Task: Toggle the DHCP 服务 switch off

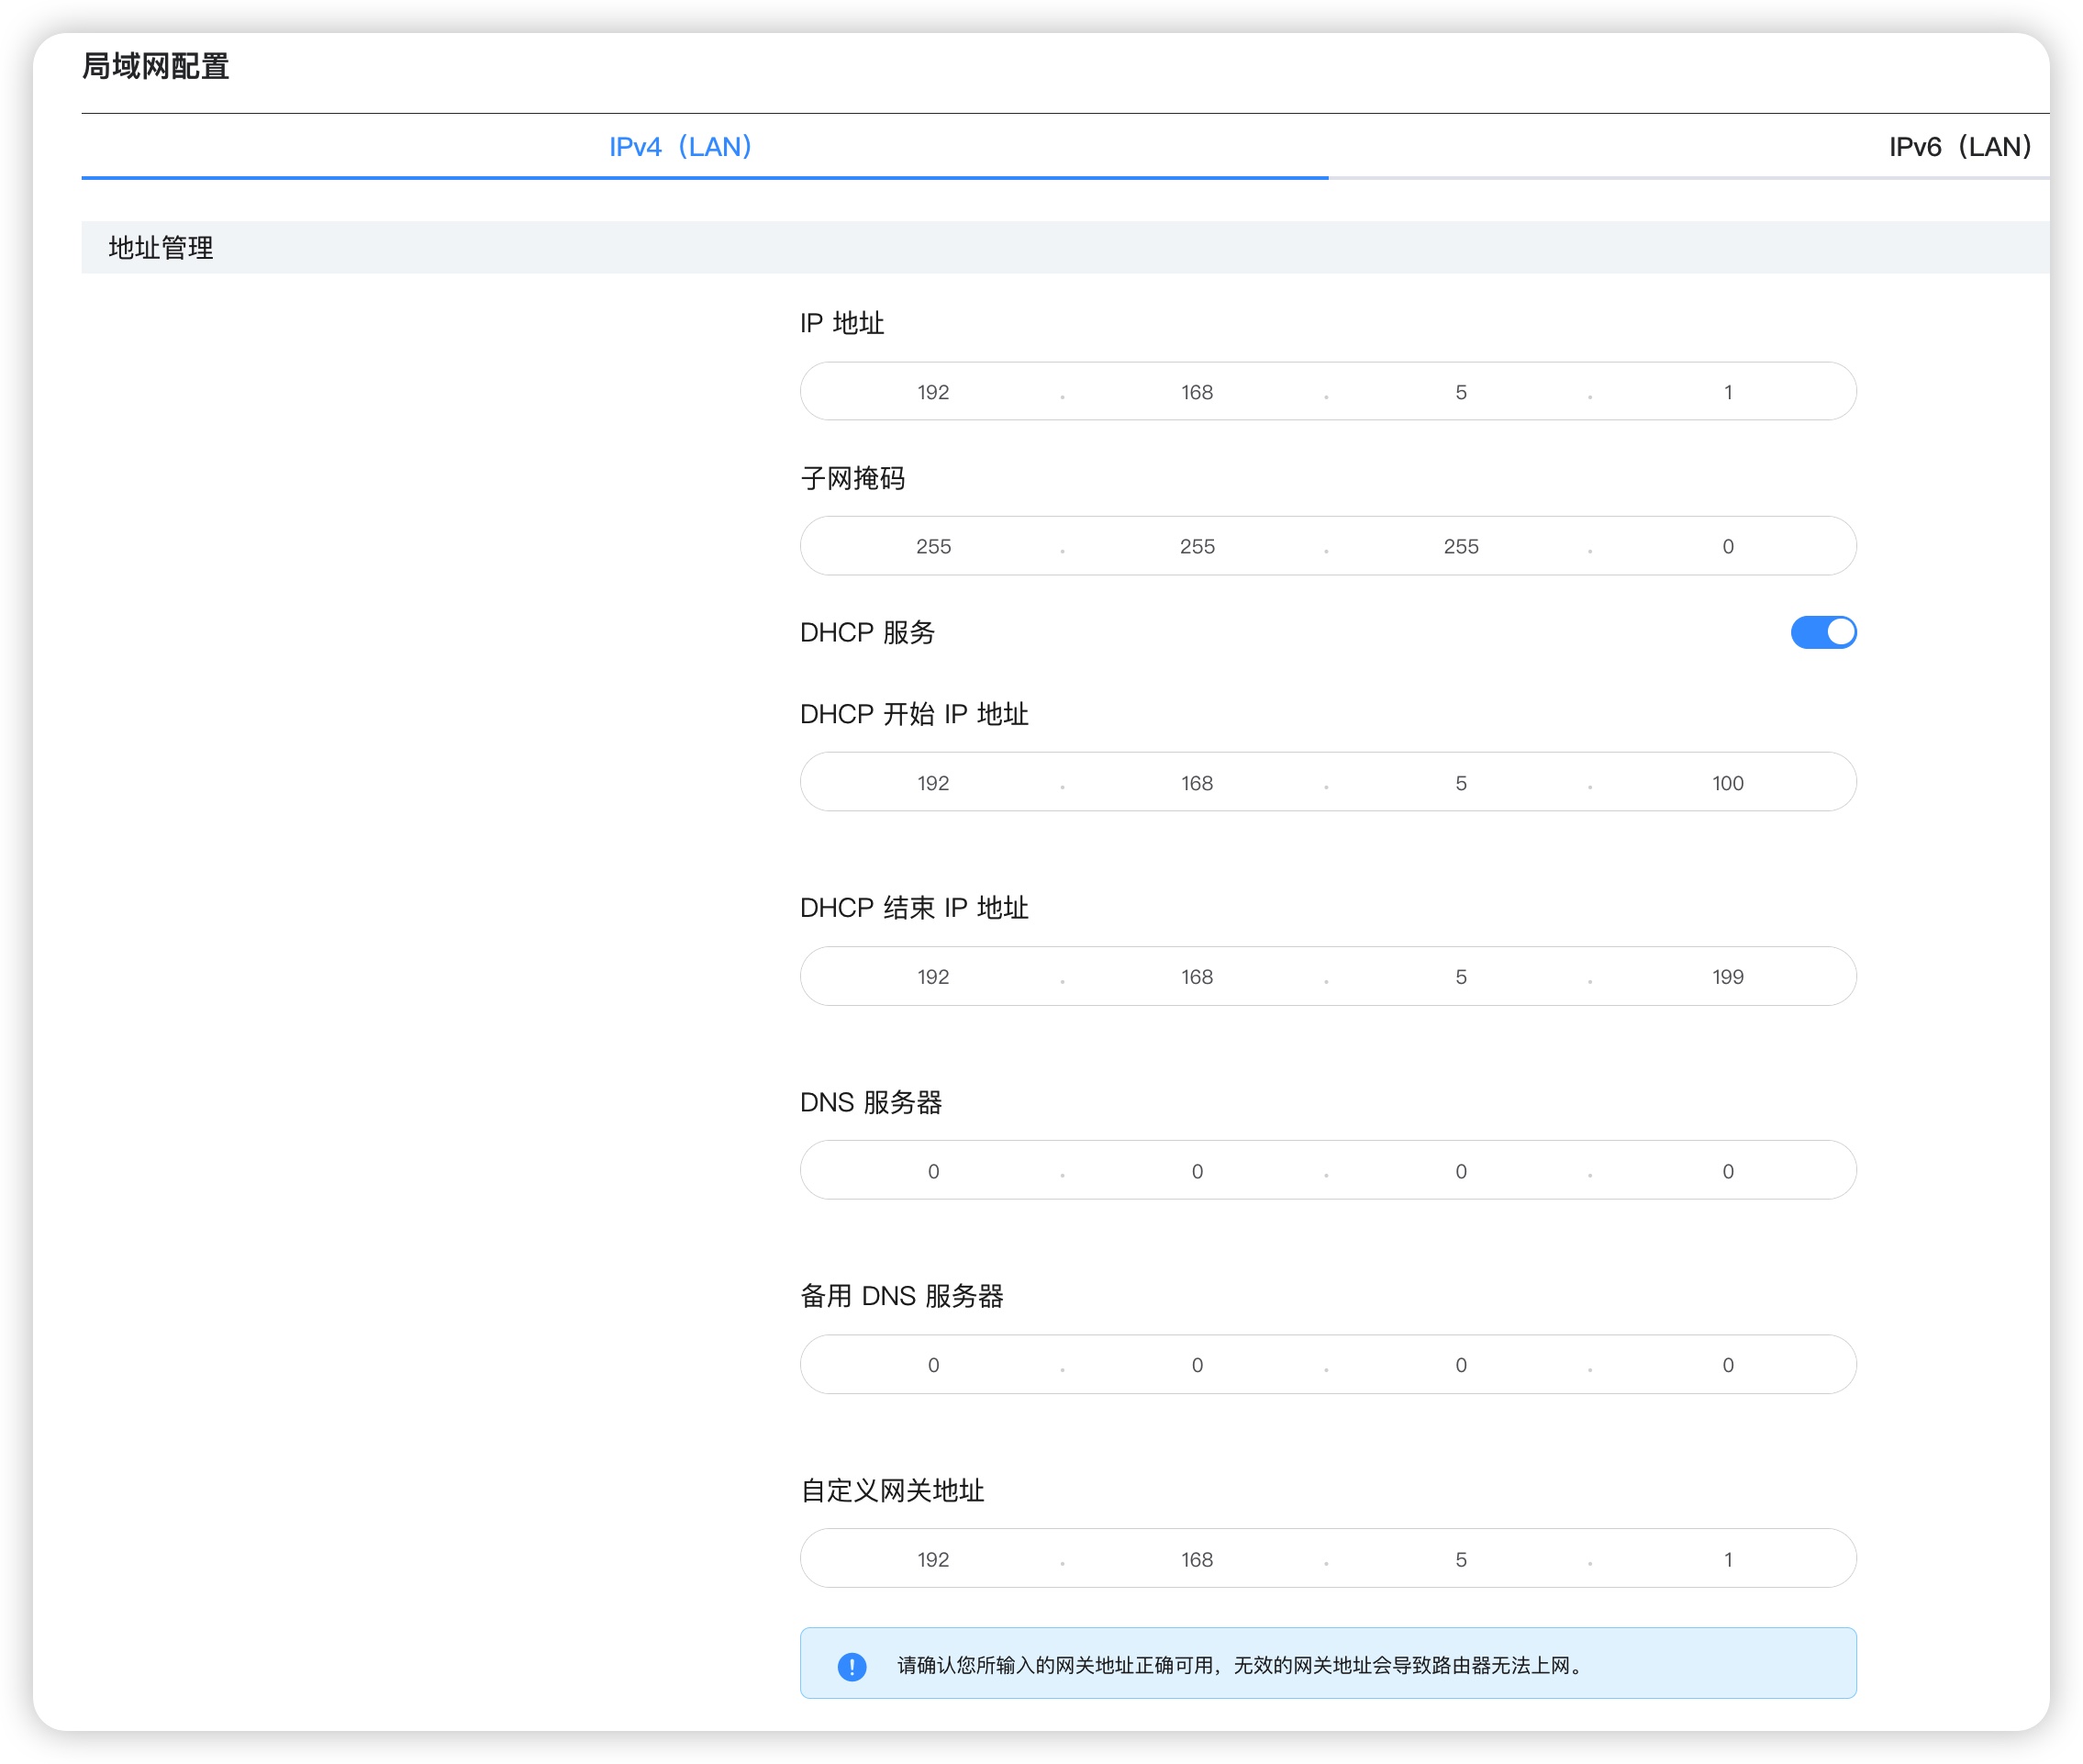Action: coord(1822,632)
